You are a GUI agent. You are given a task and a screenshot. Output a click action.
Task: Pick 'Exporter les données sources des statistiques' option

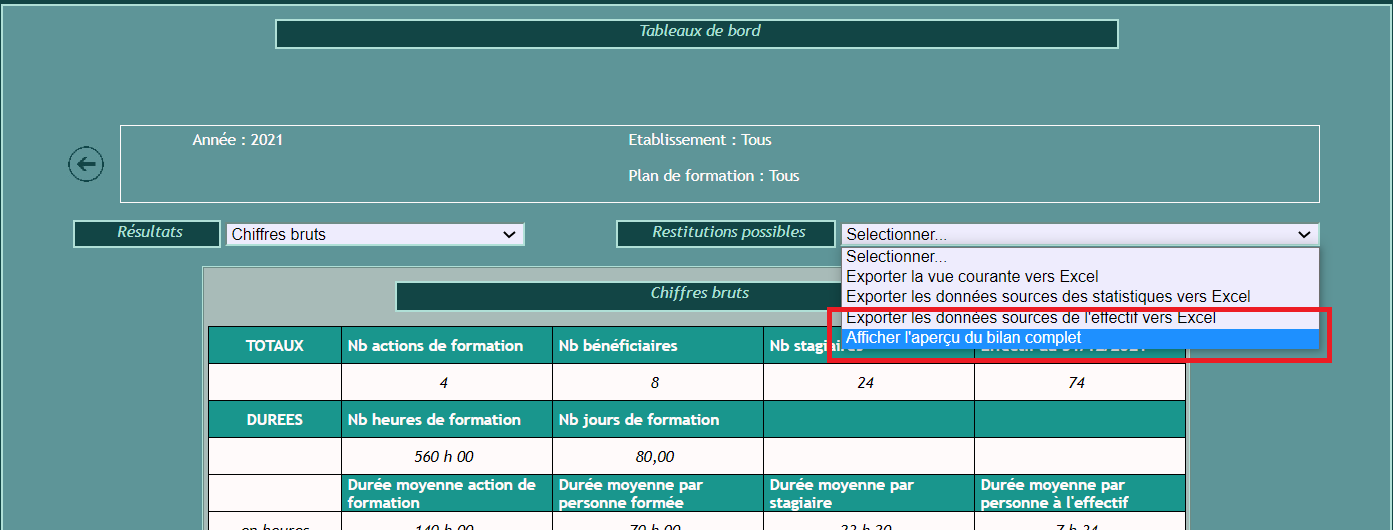click(1047, 297)
